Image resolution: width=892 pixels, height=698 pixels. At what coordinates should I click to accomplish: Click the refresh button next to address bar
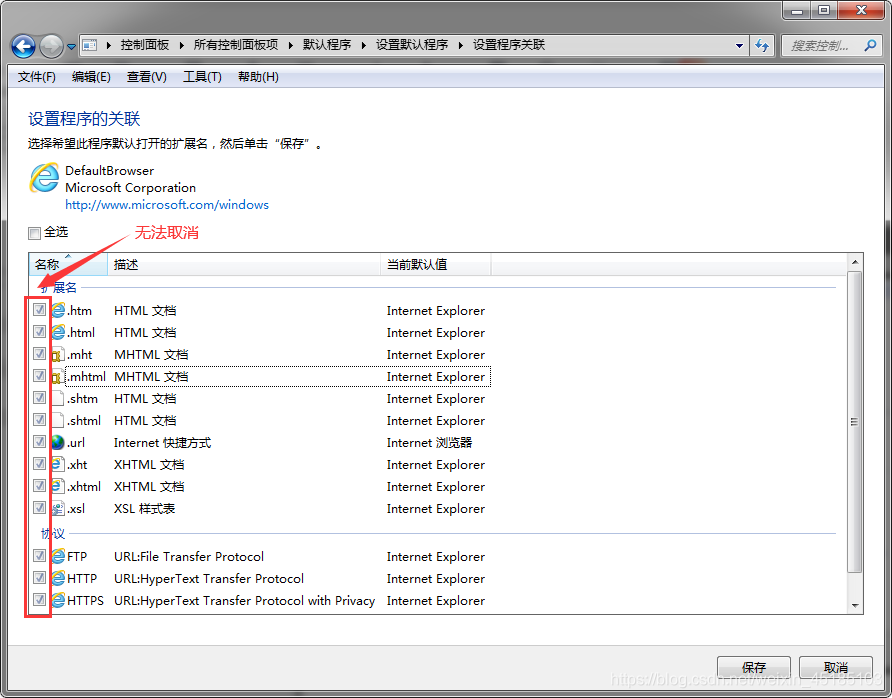(x=762, y=45)
